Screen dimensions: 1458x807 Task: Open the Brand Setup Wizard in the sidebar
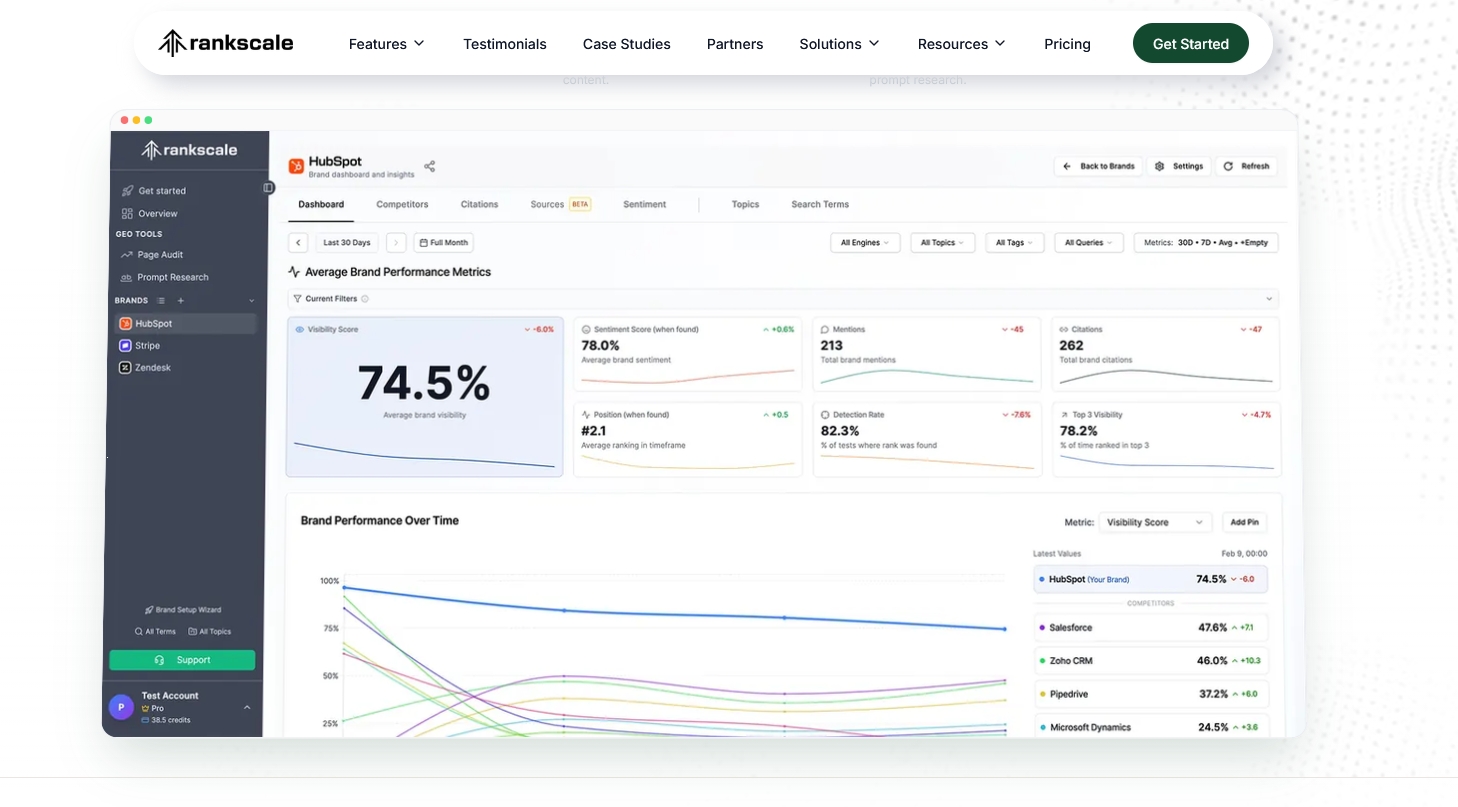pyautogui.click(x=183, y=610)
